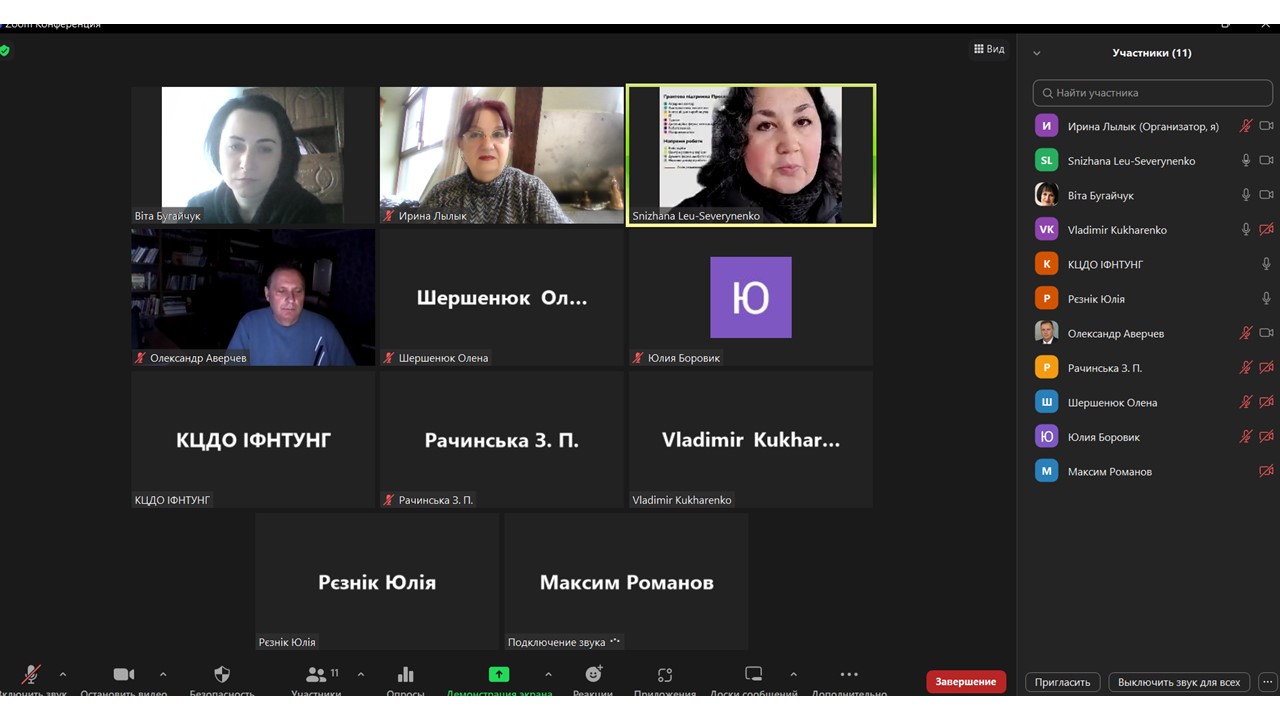Click the Security shield icon
The width and height of the screenshot is (1280, 720).
(222, 675)
